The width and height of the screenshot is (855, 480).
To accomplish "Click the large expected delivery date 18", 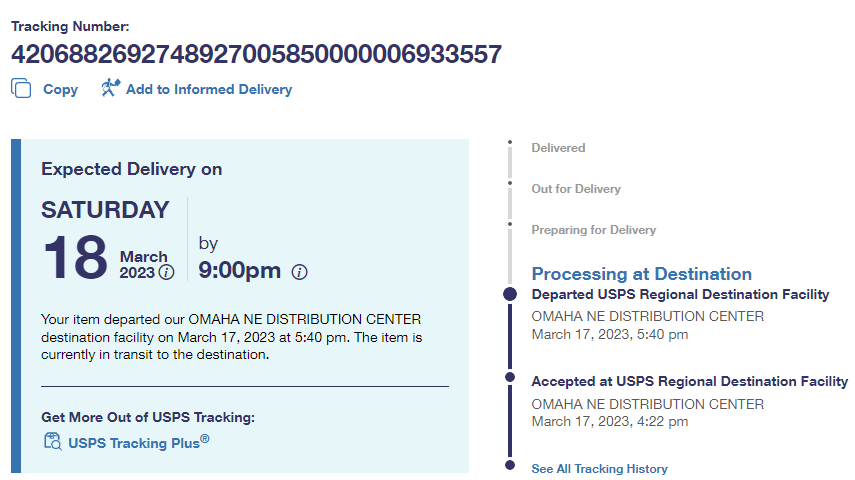I will (x=75, y=257).
